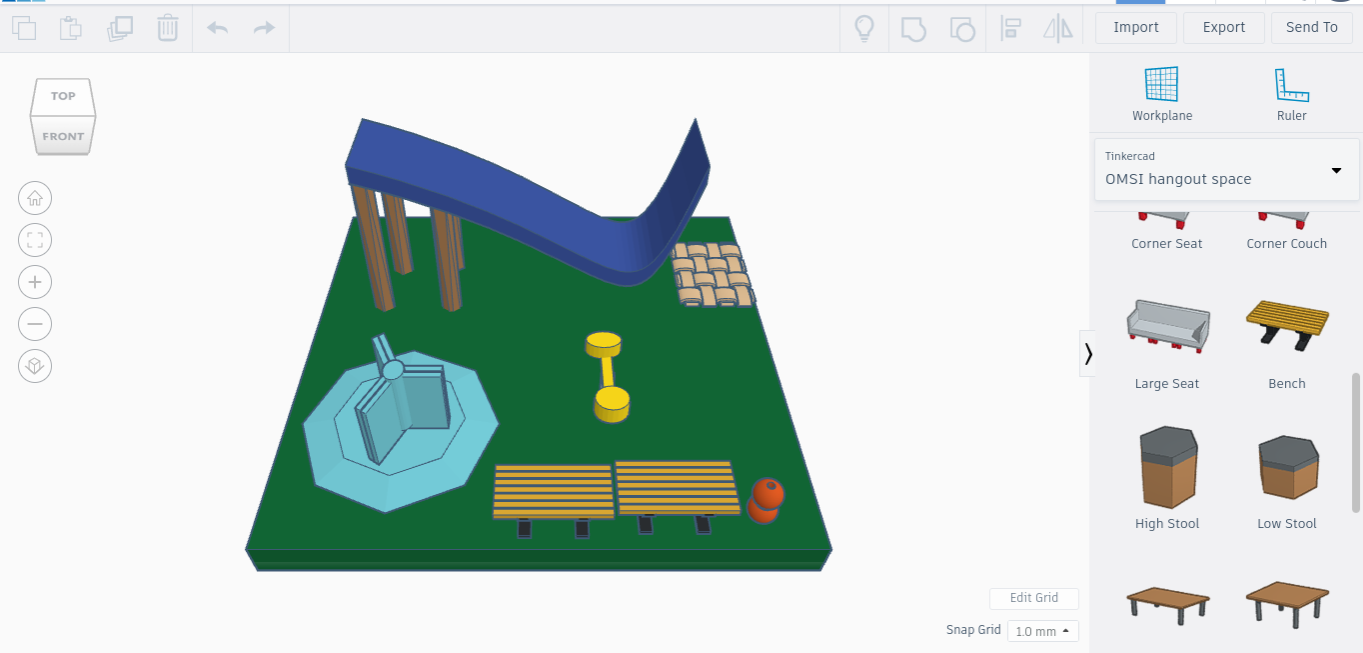Click the Zoom out minus icon
1363x653 pixels.
(x=35, y=324)
